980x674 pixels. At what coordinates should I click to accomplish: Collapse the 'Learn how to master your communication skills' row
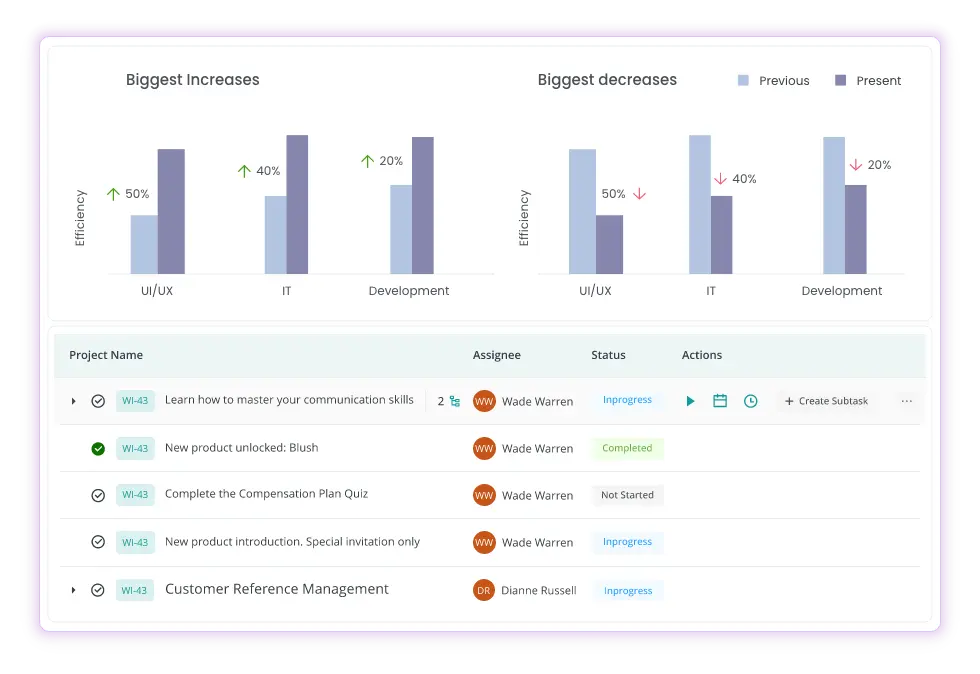point(73,401)
